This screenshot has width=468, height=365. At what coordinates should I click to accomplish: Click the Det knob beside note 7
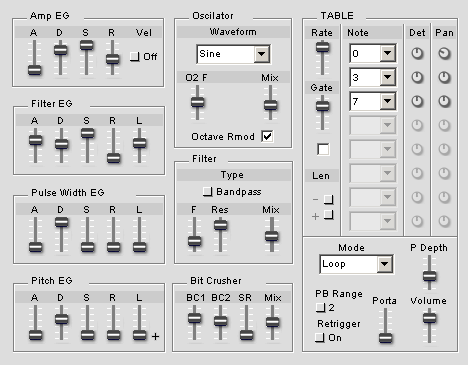pos(417,101)
